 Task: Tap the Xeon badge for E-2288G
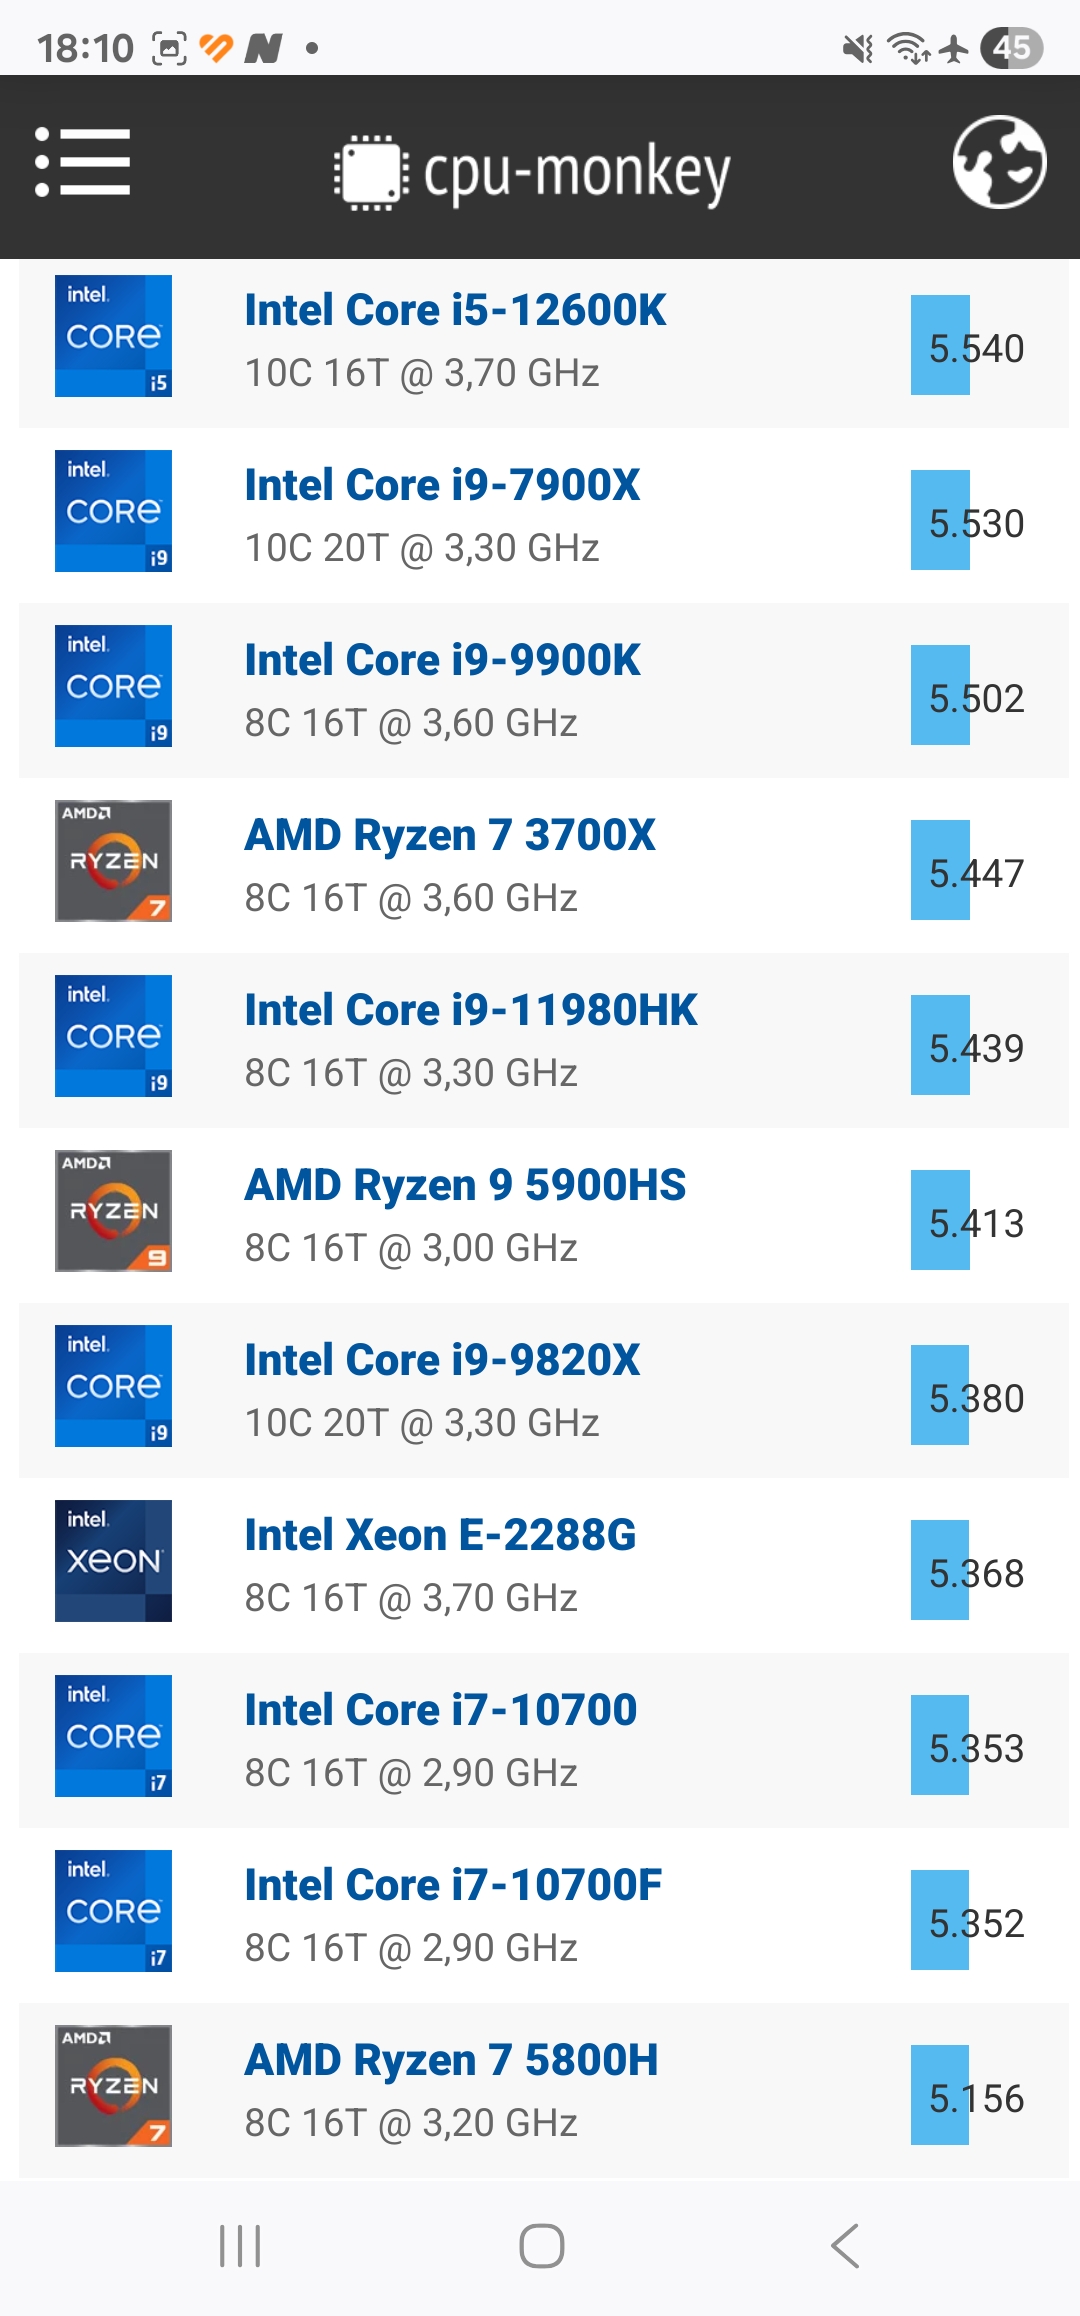point(113,1561)
